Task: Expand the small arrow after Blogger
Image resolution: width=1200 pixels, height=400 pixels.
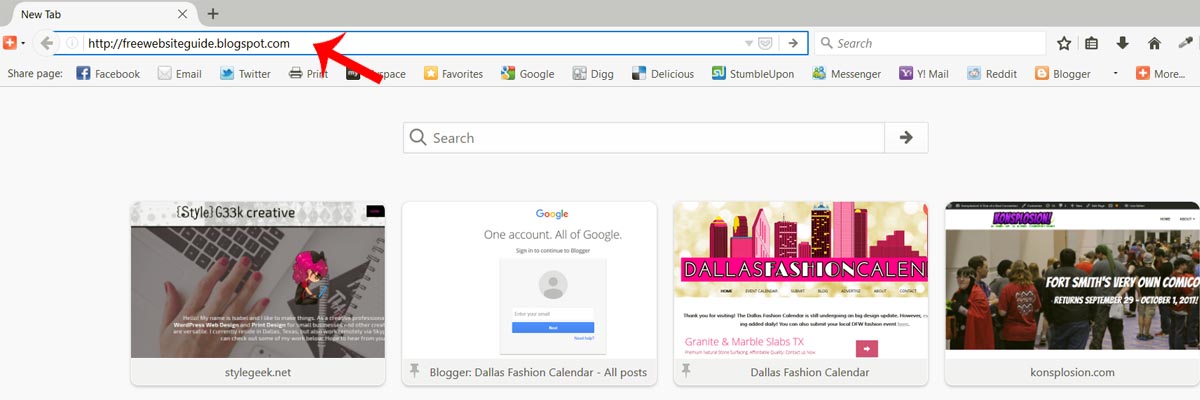Action: (1115, 73)
